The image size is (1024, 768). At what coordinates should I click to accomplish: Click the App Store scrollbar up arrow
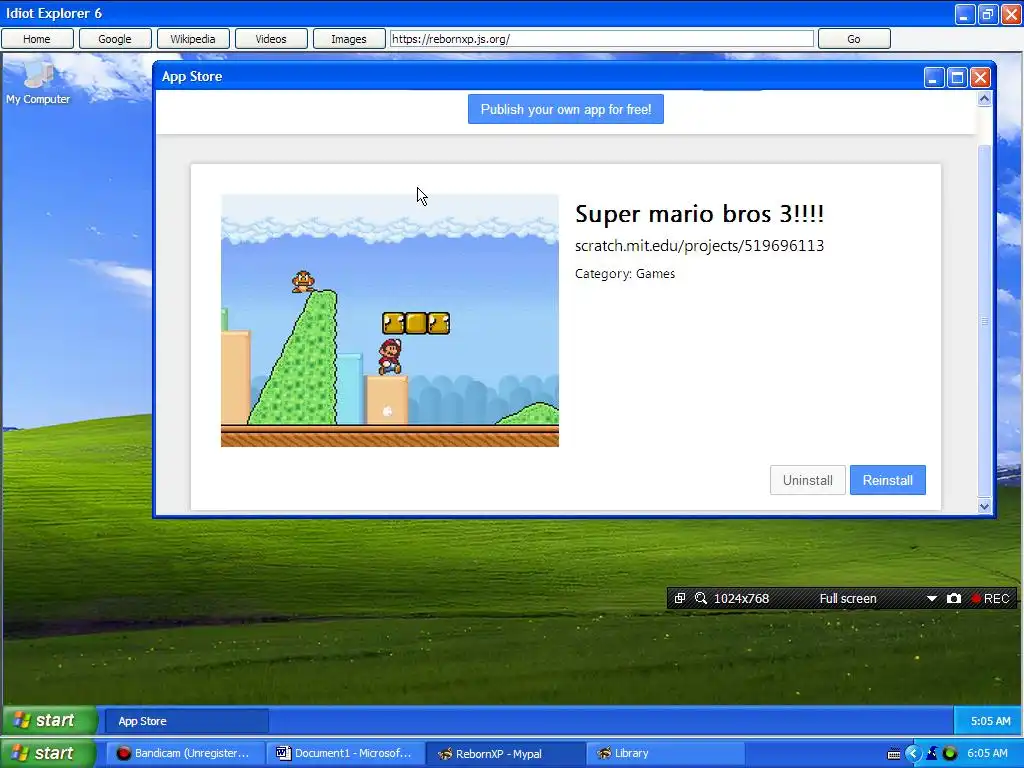pyautogui.click(x=984, y=99)
